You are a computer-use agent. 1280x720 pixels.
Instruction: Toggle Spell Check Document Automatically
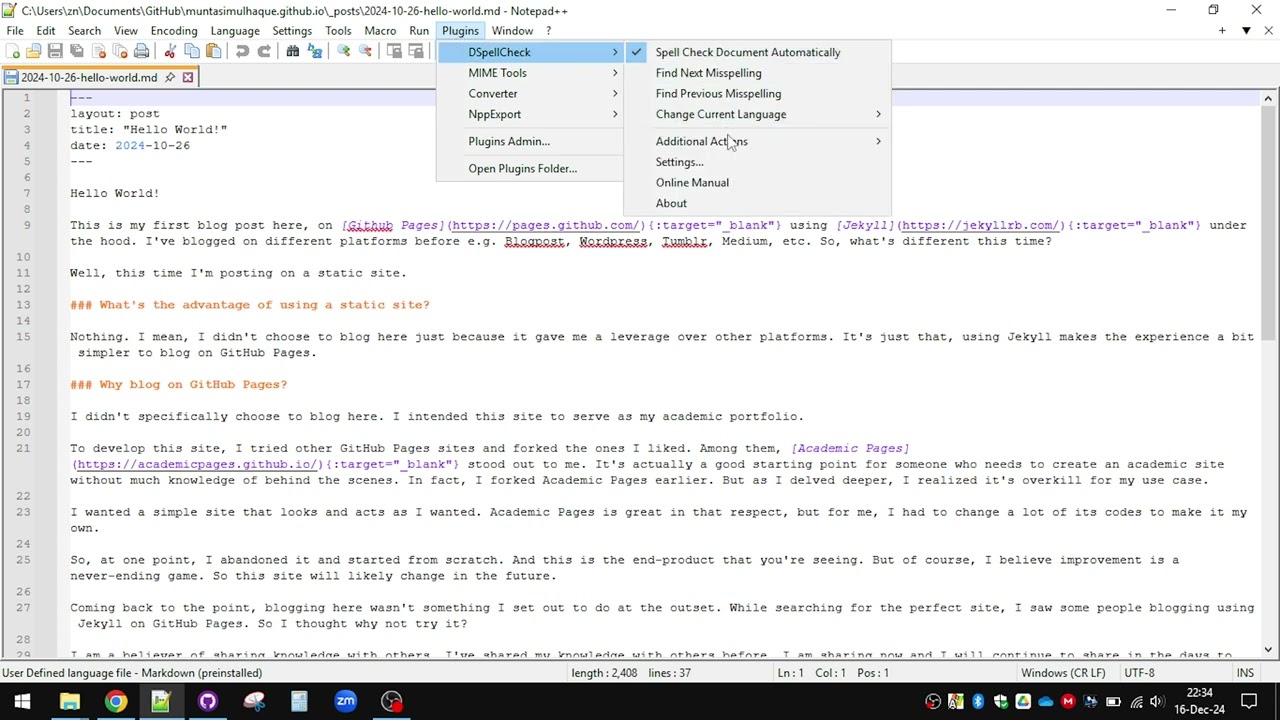point(748,52)
